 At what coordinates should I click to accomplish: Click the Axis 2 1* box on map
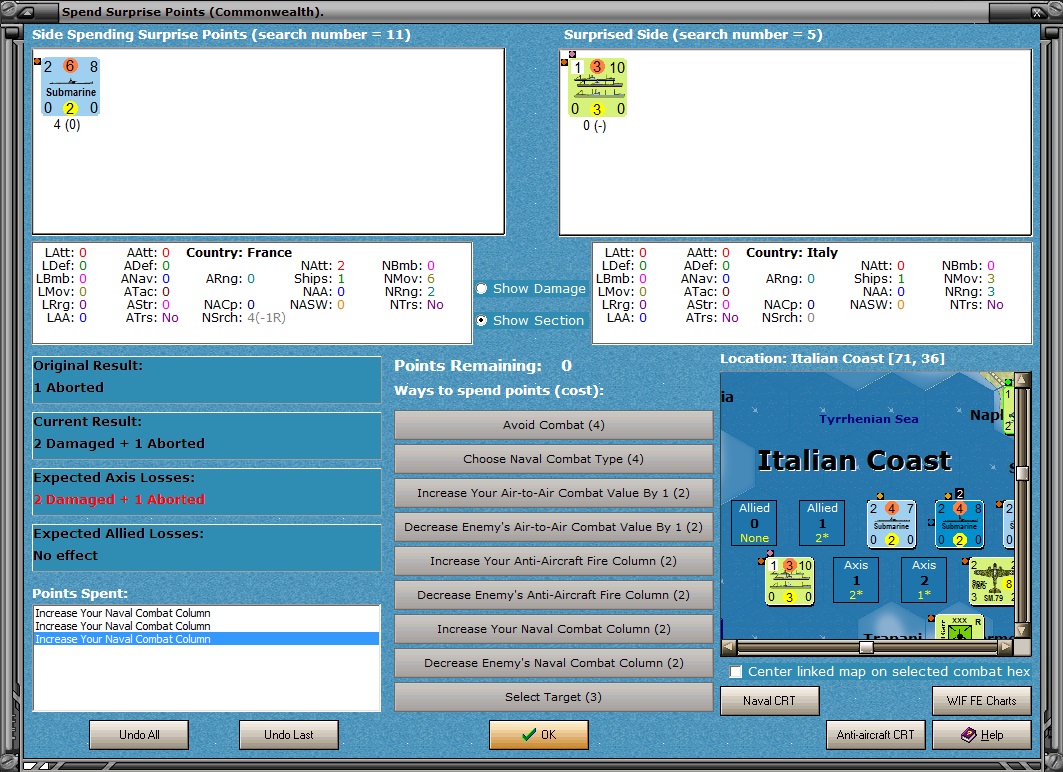pos(923,580)
